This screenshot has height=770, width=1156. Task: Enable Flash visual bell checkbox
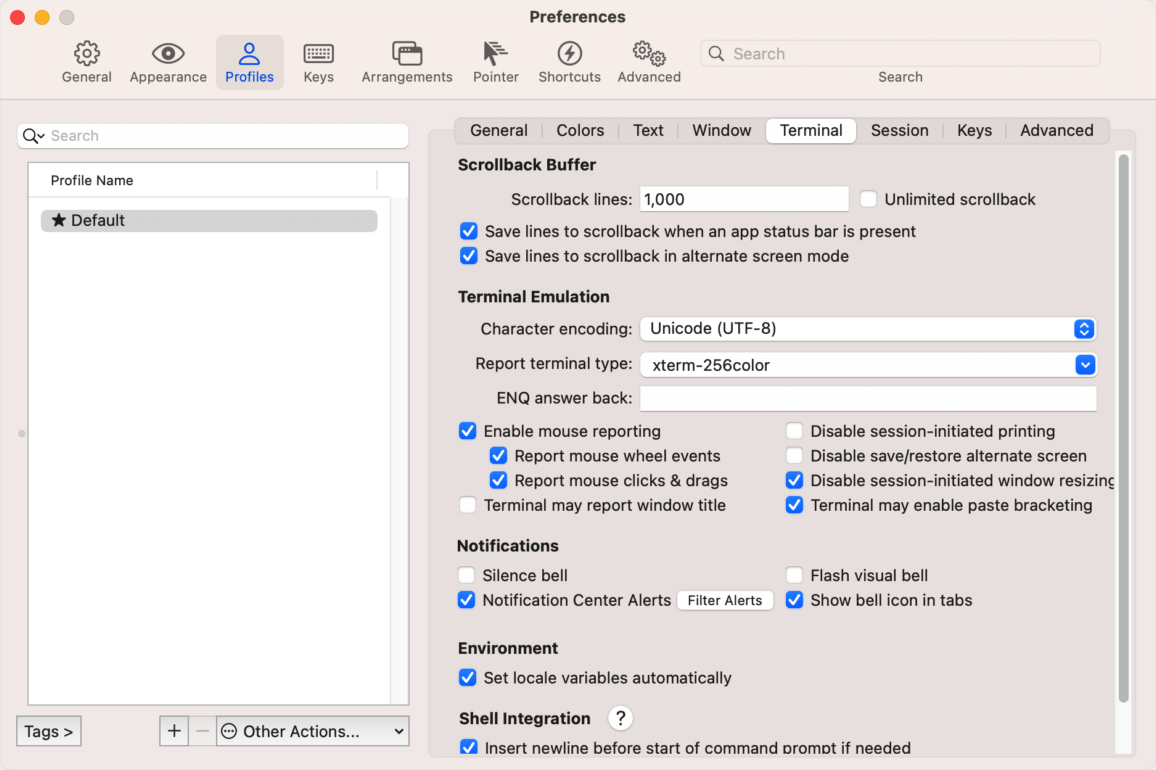(x=794, y=575)
